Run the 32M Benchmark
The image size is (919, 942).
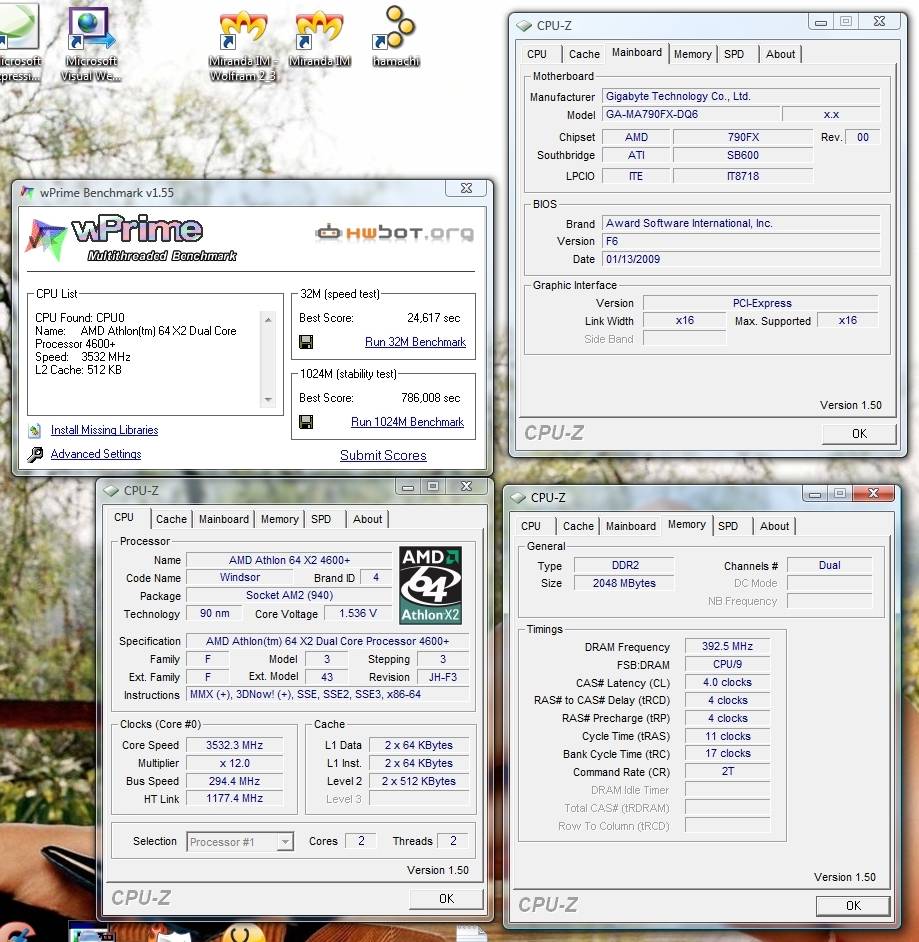pos(415,342)
